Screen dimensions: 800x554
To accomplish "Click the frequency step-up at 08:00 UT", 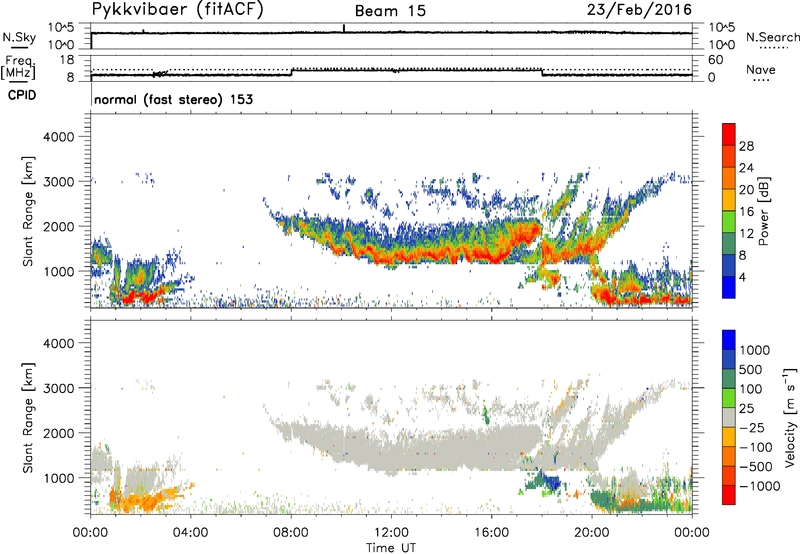I will coord(291,72).
